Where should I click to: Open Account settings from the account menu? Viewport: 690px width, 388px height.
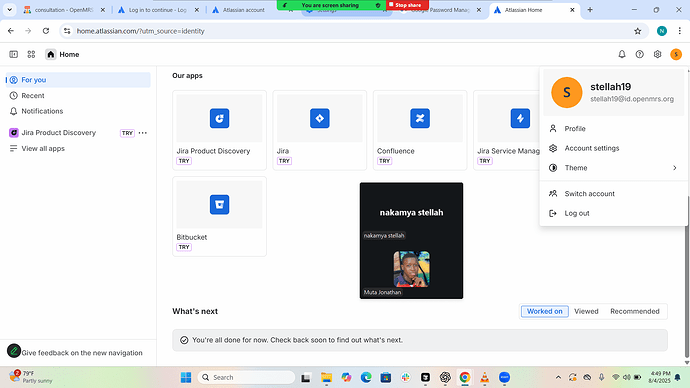point(613,148)
